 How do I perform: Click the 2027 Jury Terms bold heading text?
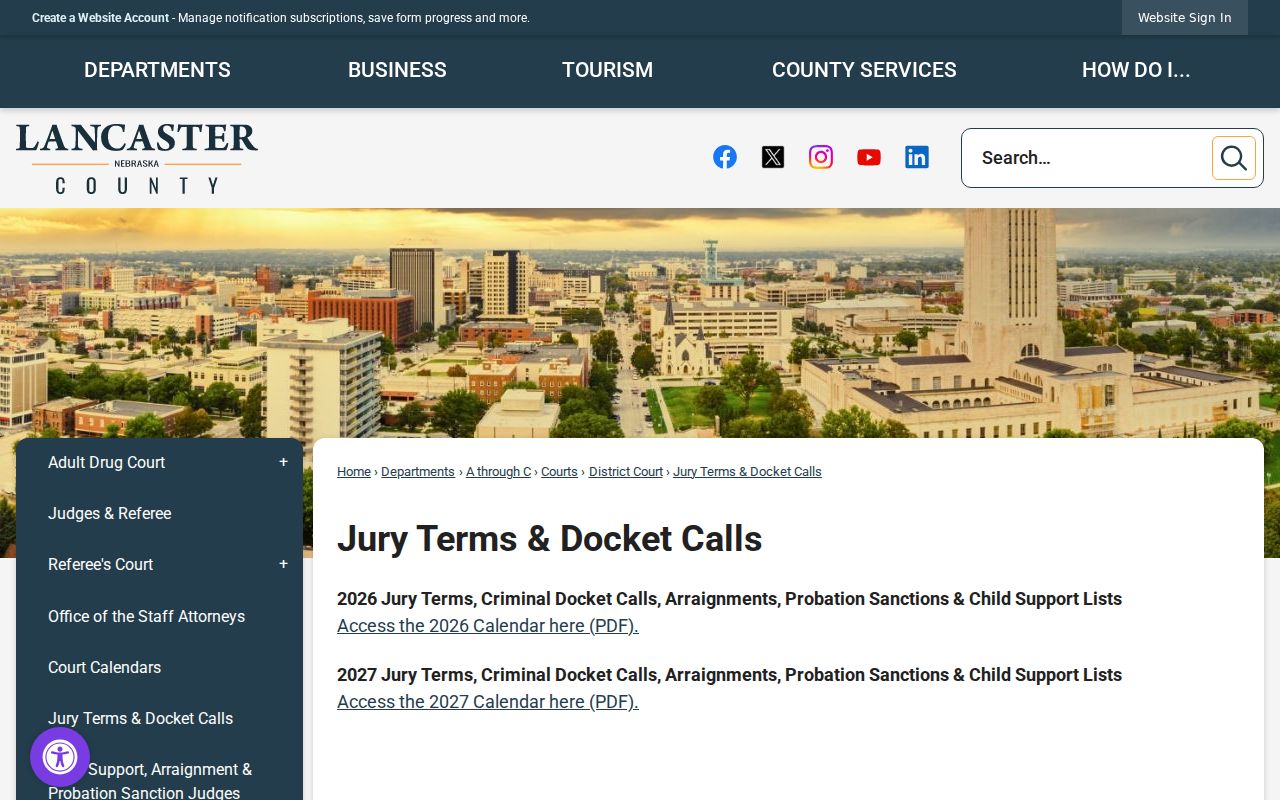(729, 675)
